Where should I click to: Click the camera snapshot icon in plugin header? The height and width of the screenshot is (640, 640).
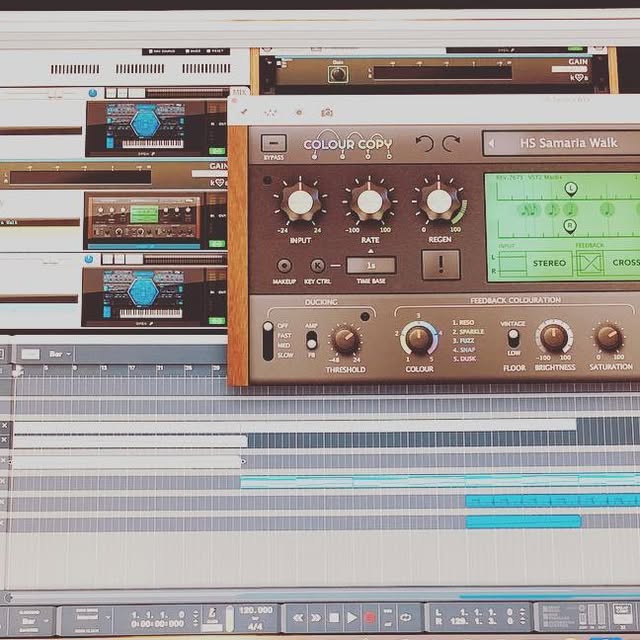point(327,112)
